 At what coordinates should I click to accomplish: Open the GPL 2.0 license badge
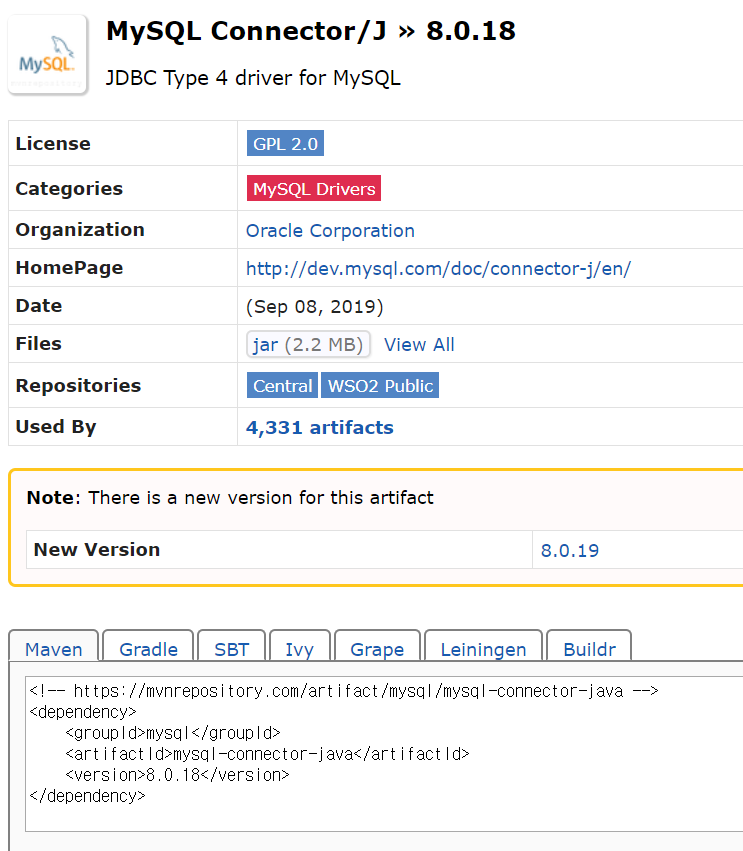click(x=285, y=143)
